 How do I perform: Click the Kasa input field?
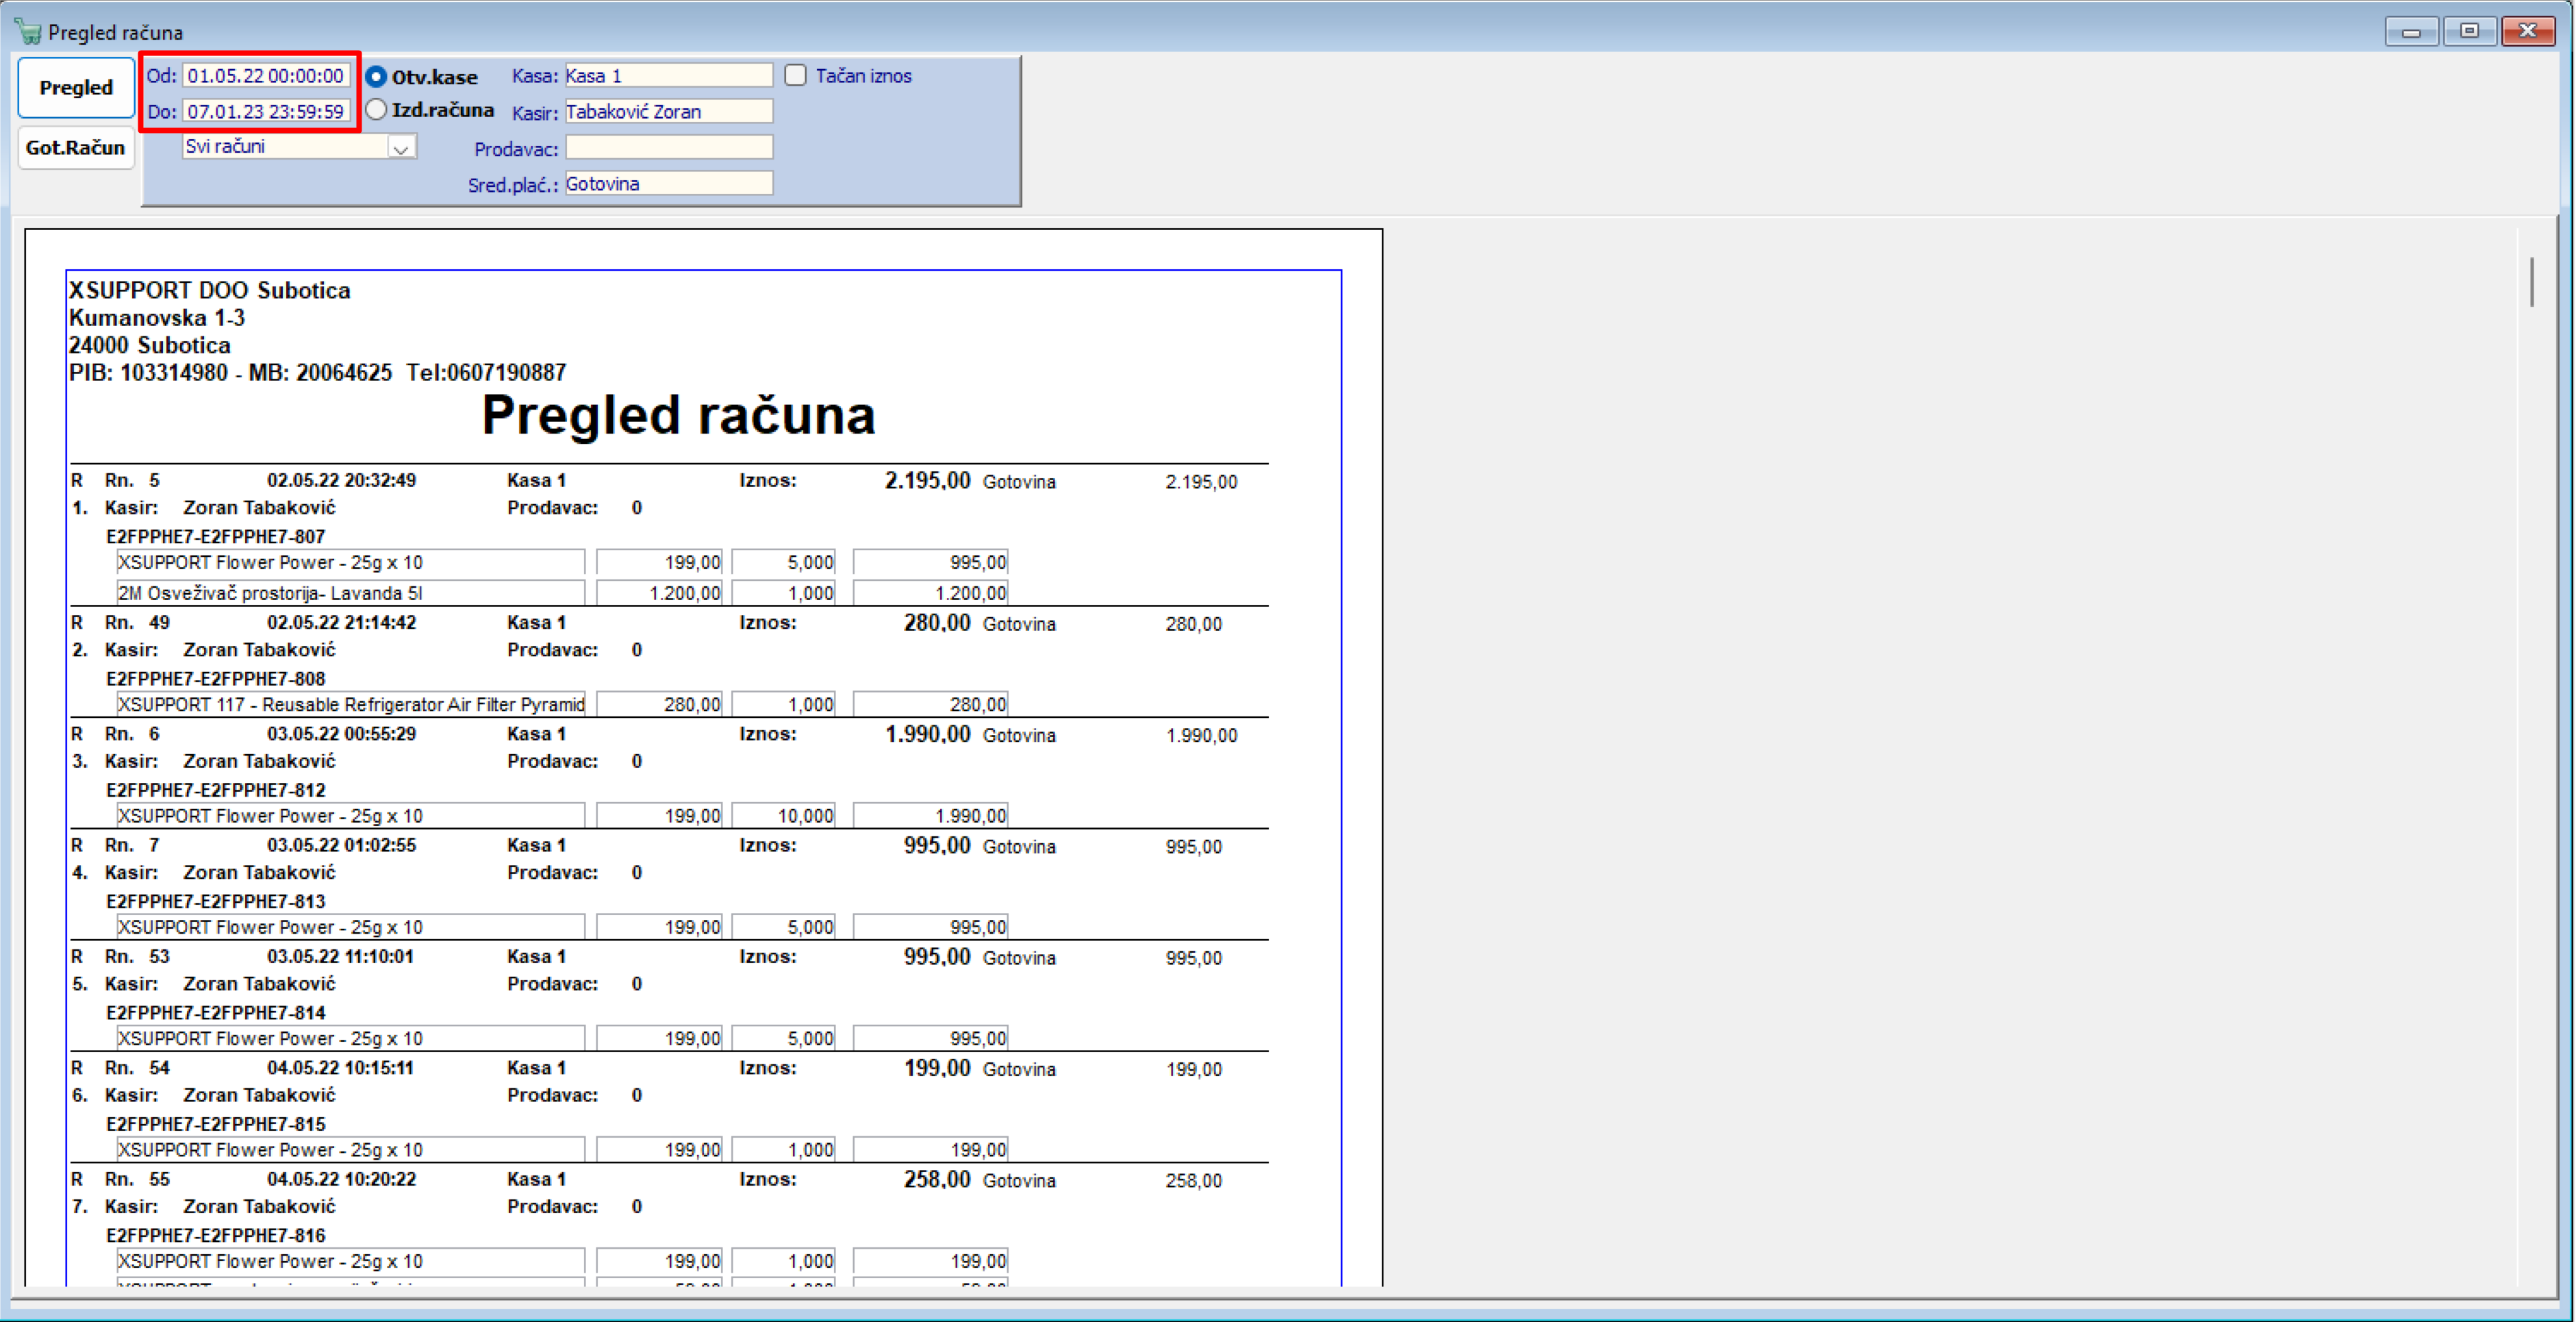[669, 76]
